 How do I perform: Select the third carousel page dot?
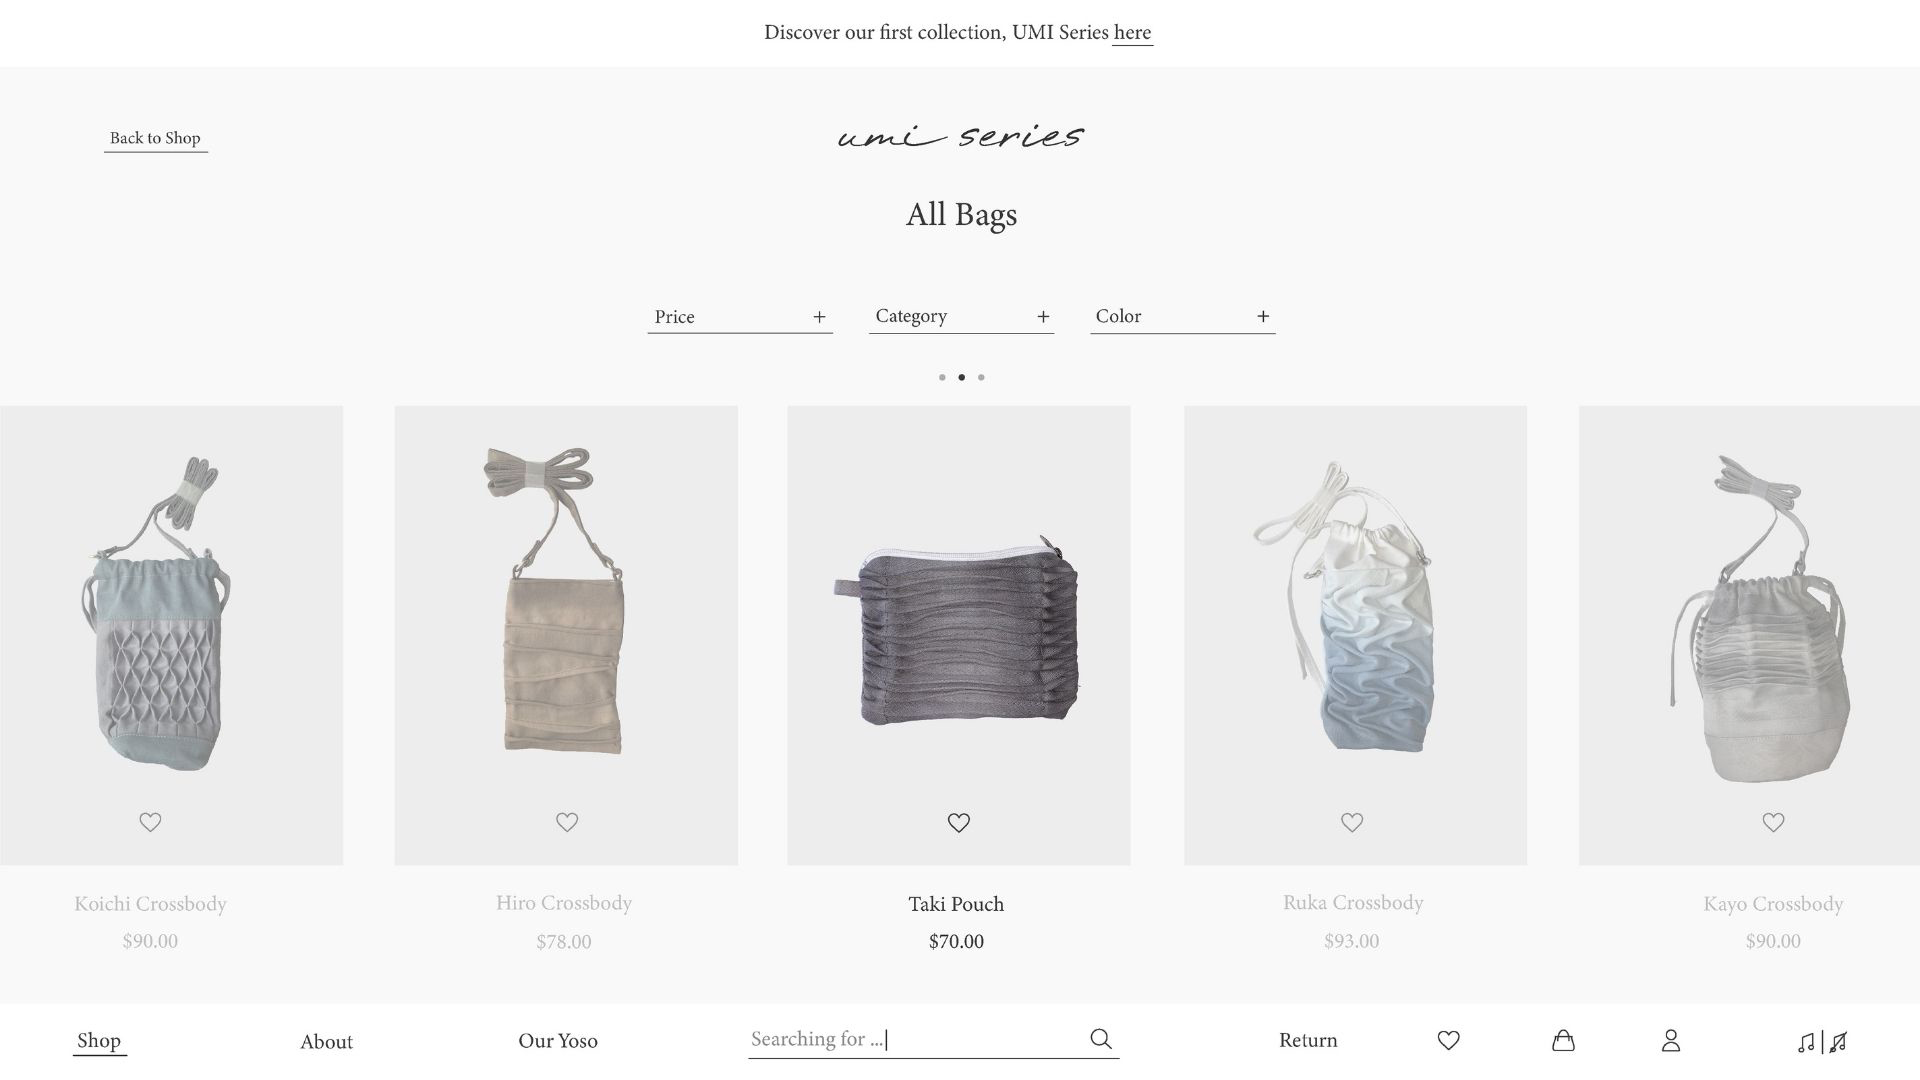(981, 377)
